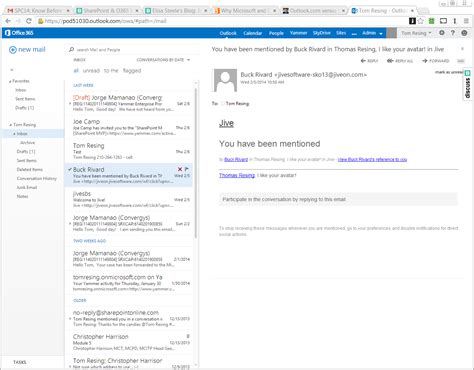The width and height of the screenshot is (474, 370).
Task: Click the attachment icon on Christopher Harrison message
Action: [188, 336]
